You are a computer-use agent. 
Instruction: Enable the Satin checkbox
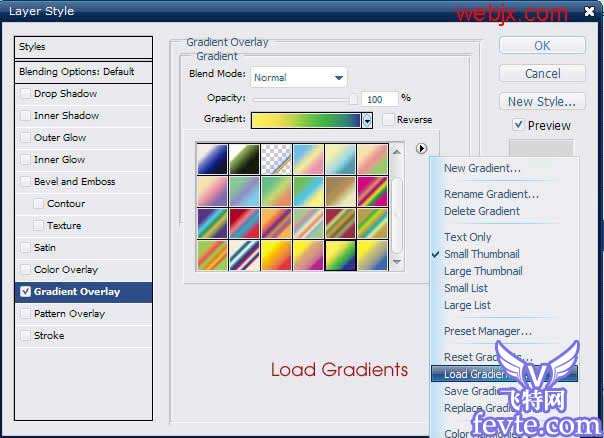pyautogui.click(x=25, y=247)
